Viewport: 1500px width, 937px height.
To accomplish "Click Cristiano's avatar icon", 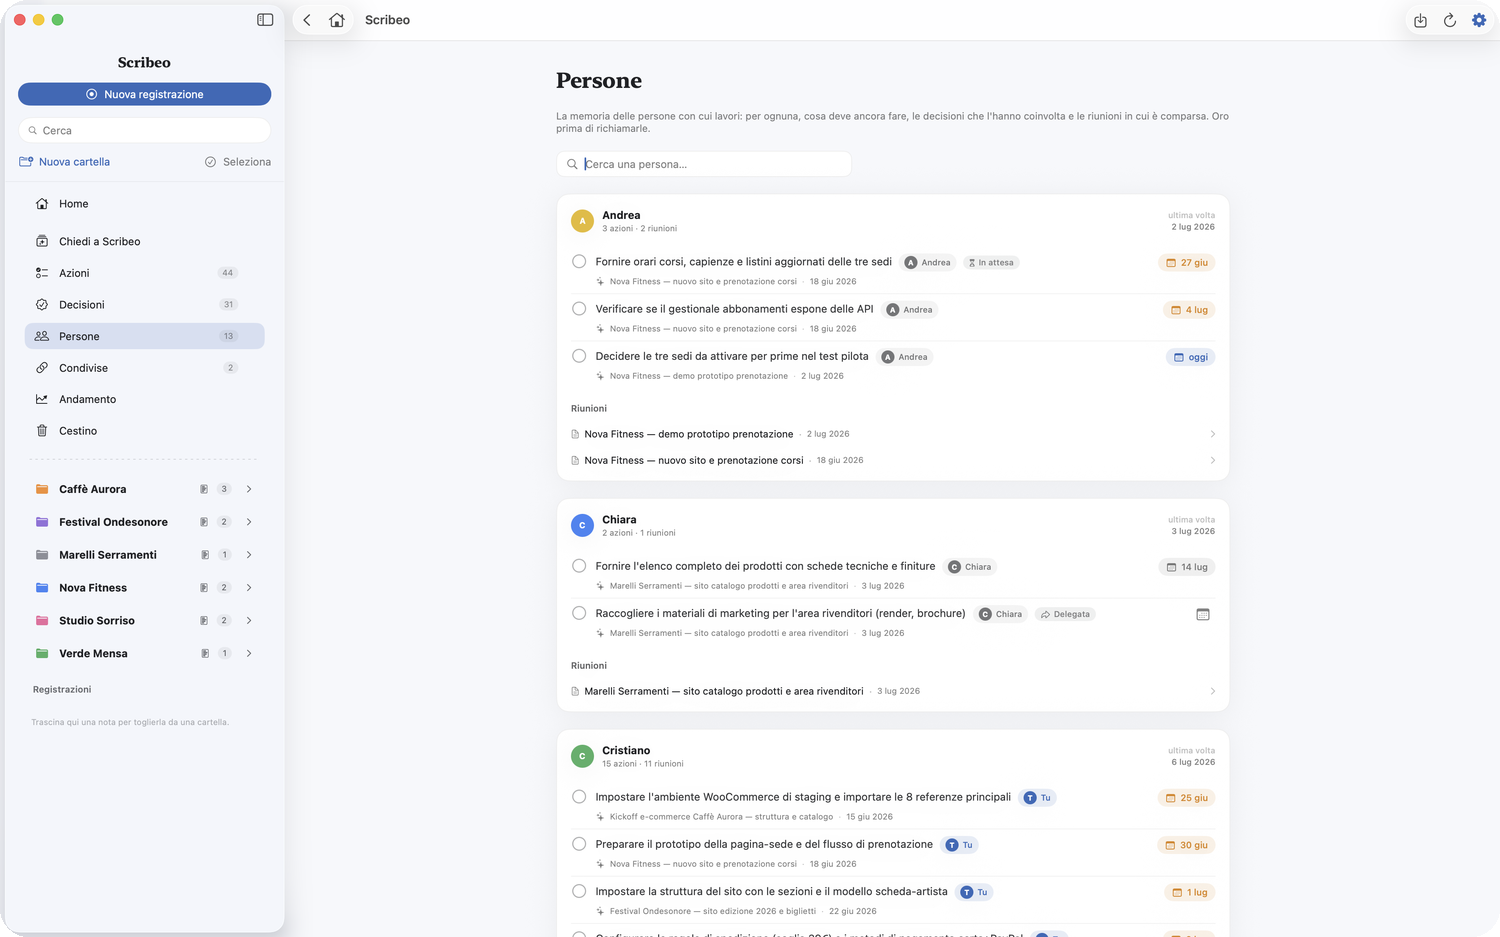I will tap(582, 756).
